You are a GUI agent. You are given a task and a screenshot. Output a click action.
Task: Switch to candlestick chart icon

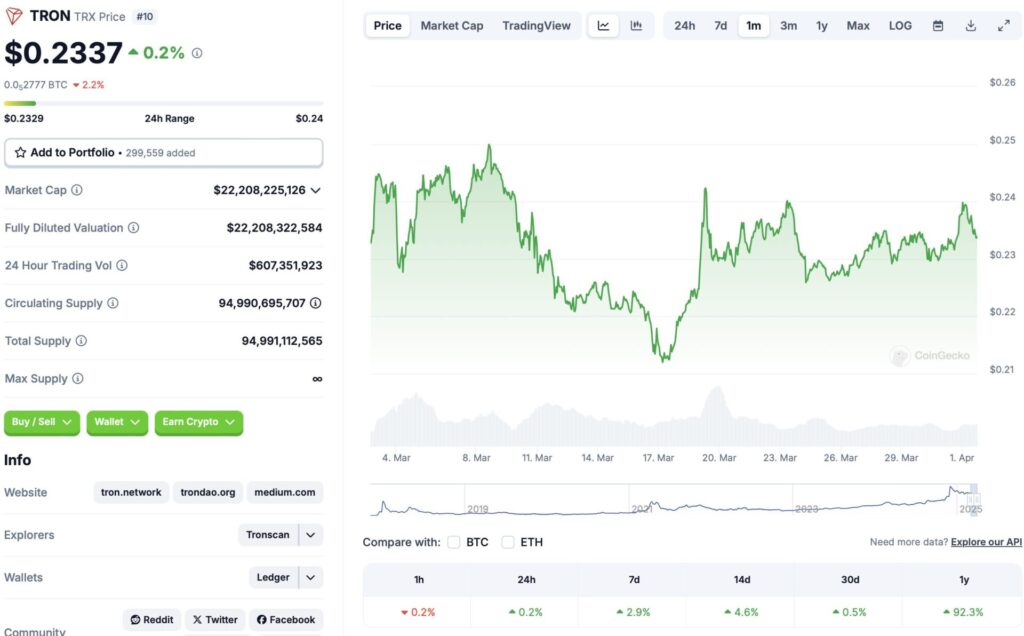(636, 25)
